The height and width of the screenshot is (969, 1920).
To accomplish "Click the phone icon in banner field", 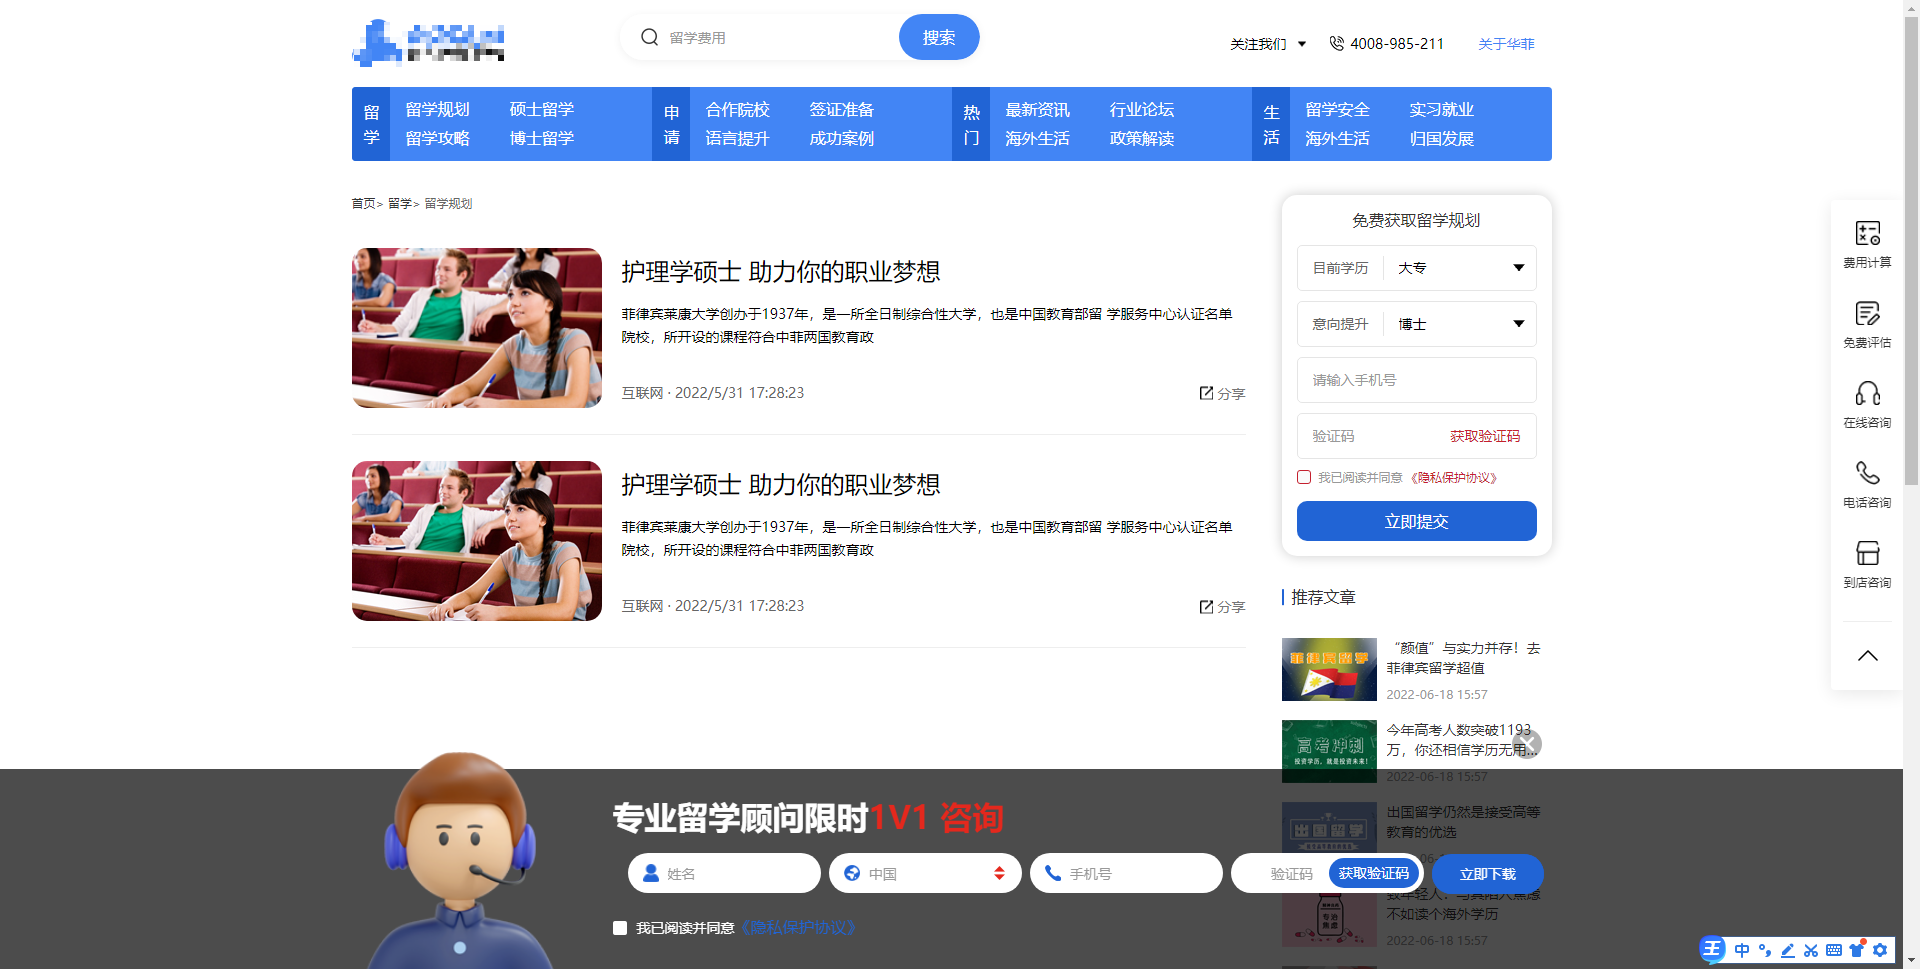I will tap(1053, 873).
